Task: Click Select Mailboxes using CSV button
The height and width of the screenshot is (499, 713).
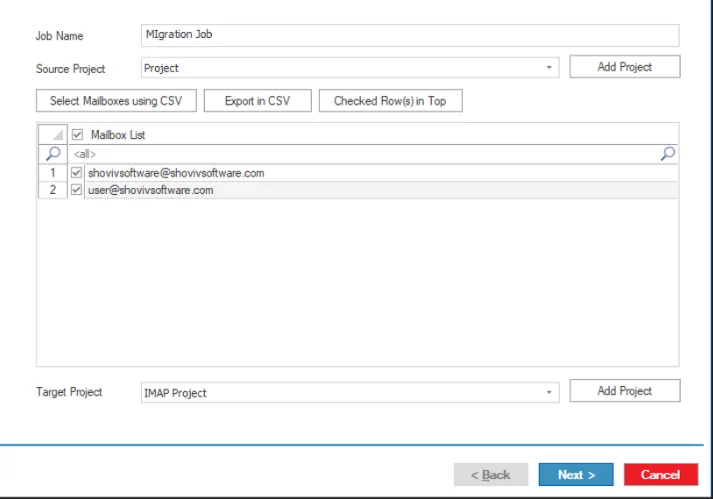Action: tap(116, 101)
